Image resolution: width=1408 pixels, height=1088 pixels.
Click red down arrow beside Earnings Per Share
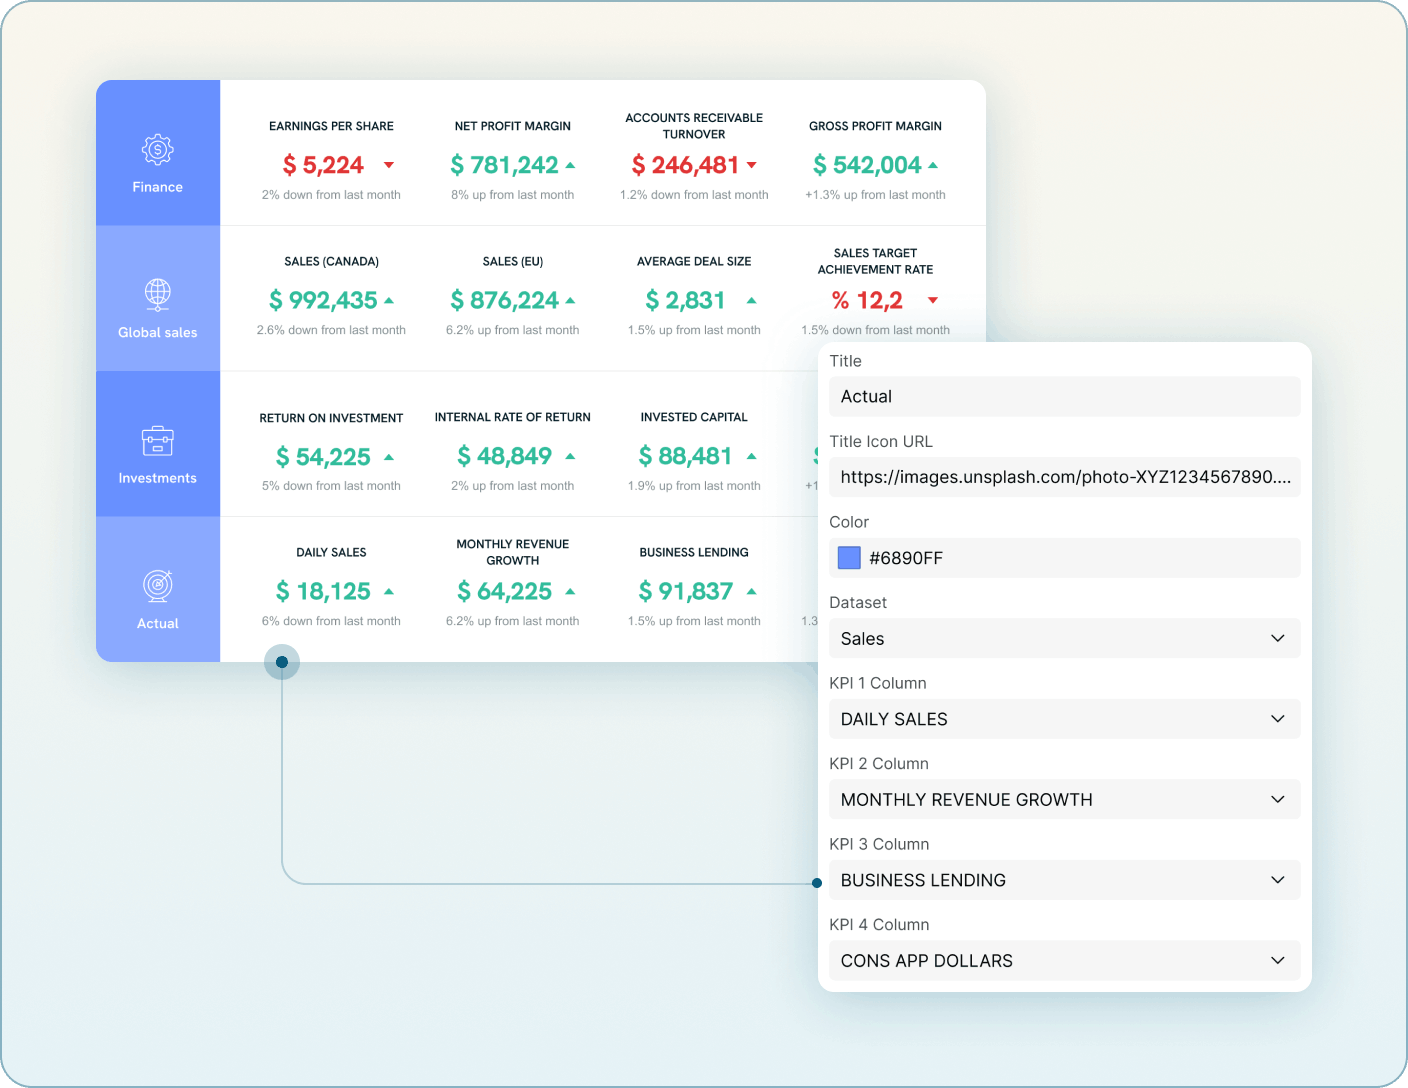[388, 165]
